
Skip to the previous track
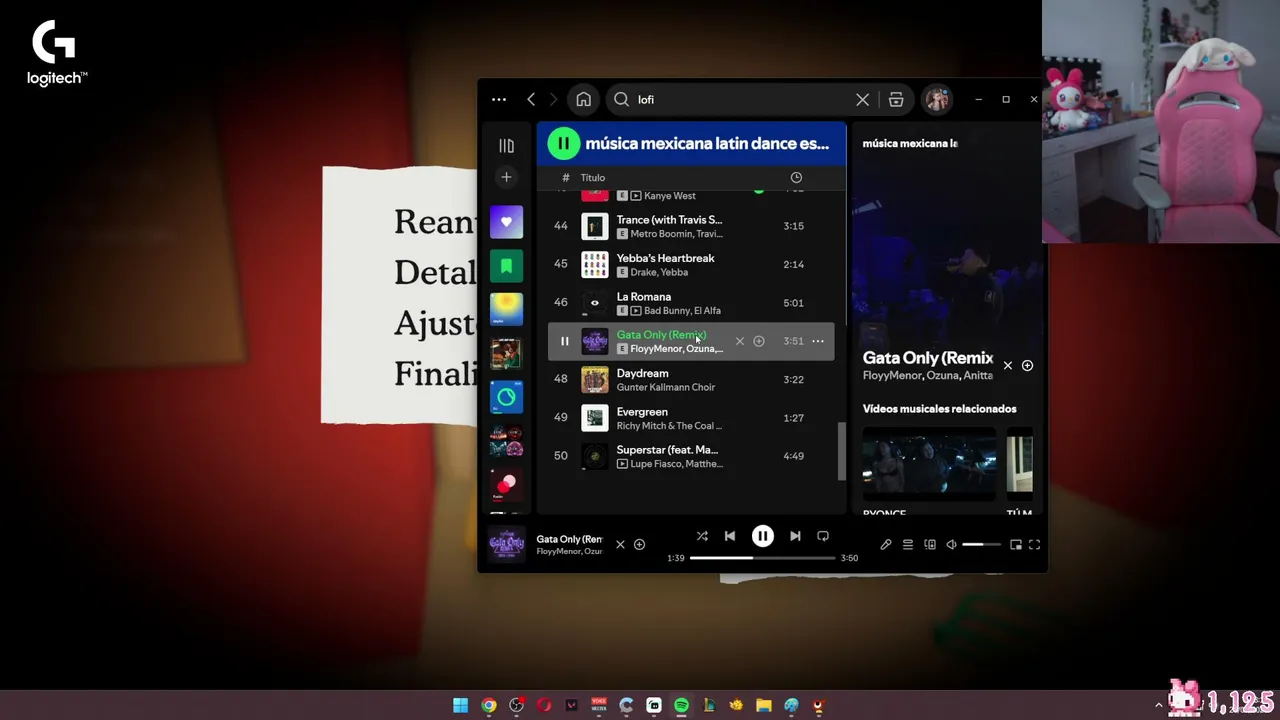point(730,537)
